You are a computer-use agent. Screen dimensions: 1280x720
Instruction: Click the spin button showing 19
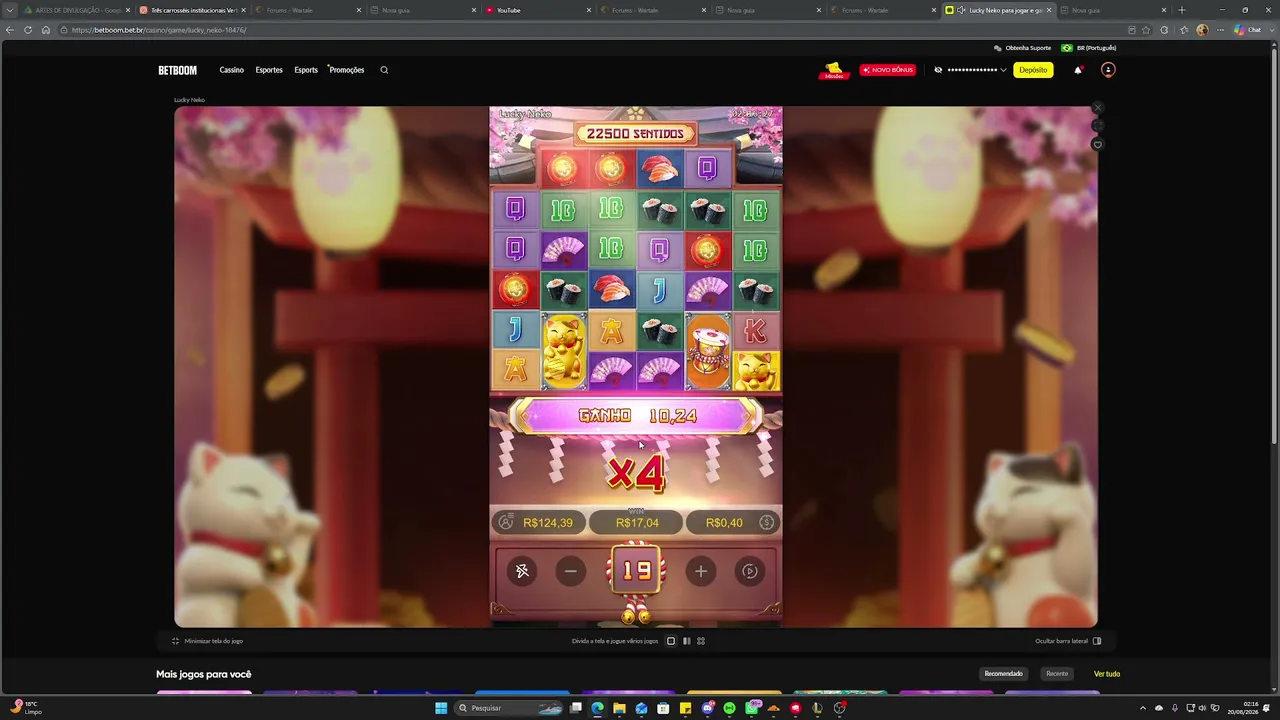click(x=637, y=571)
